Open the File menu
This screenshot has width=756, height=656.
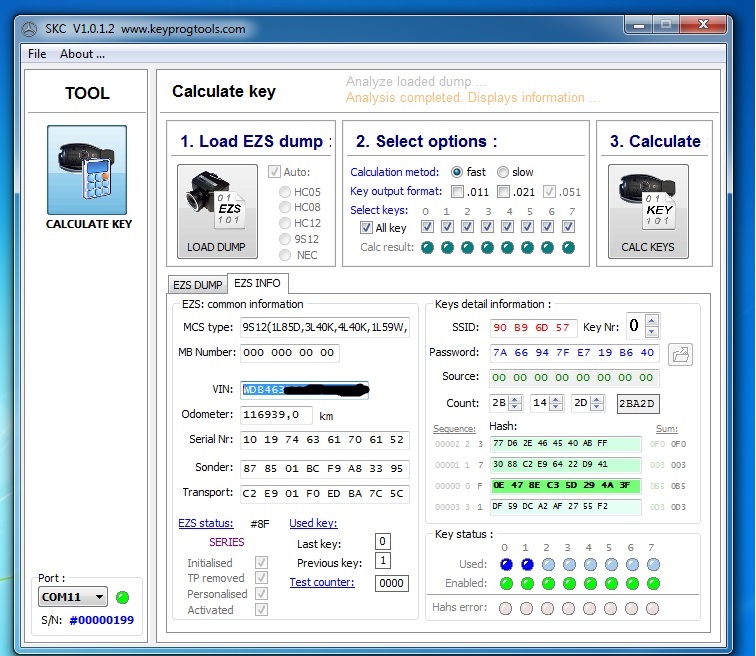[37, 54]
